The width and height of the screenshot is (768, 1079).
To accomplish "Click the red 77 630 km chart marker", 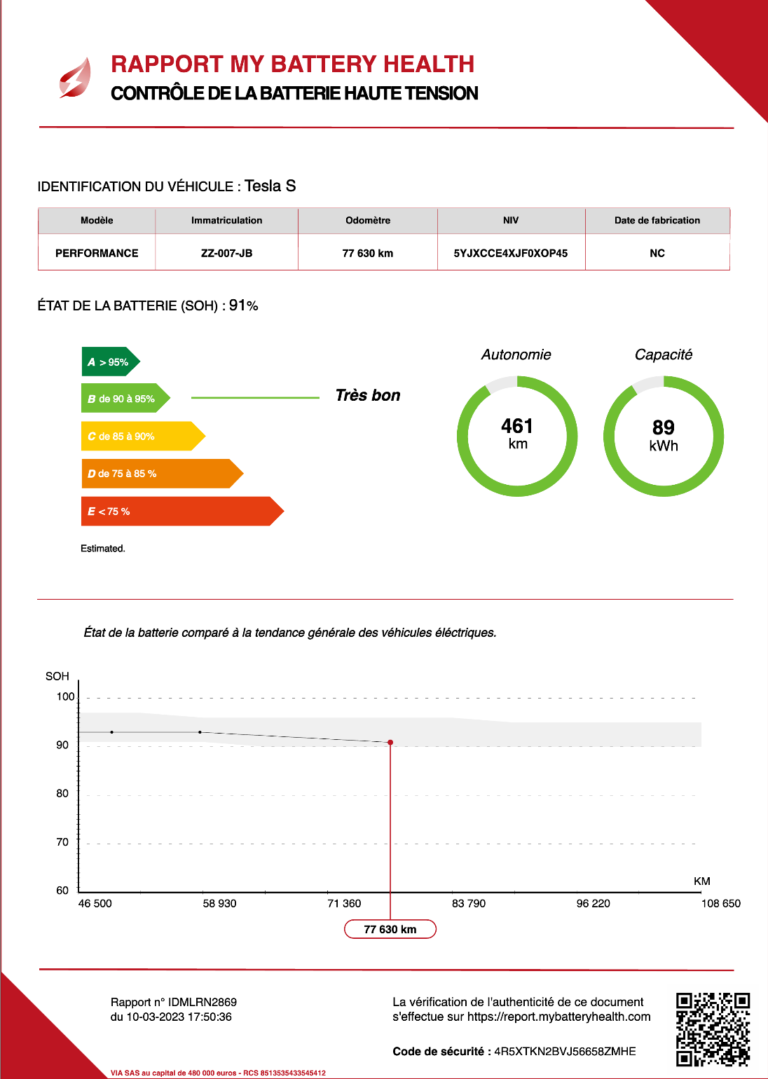I will (390, 743).
